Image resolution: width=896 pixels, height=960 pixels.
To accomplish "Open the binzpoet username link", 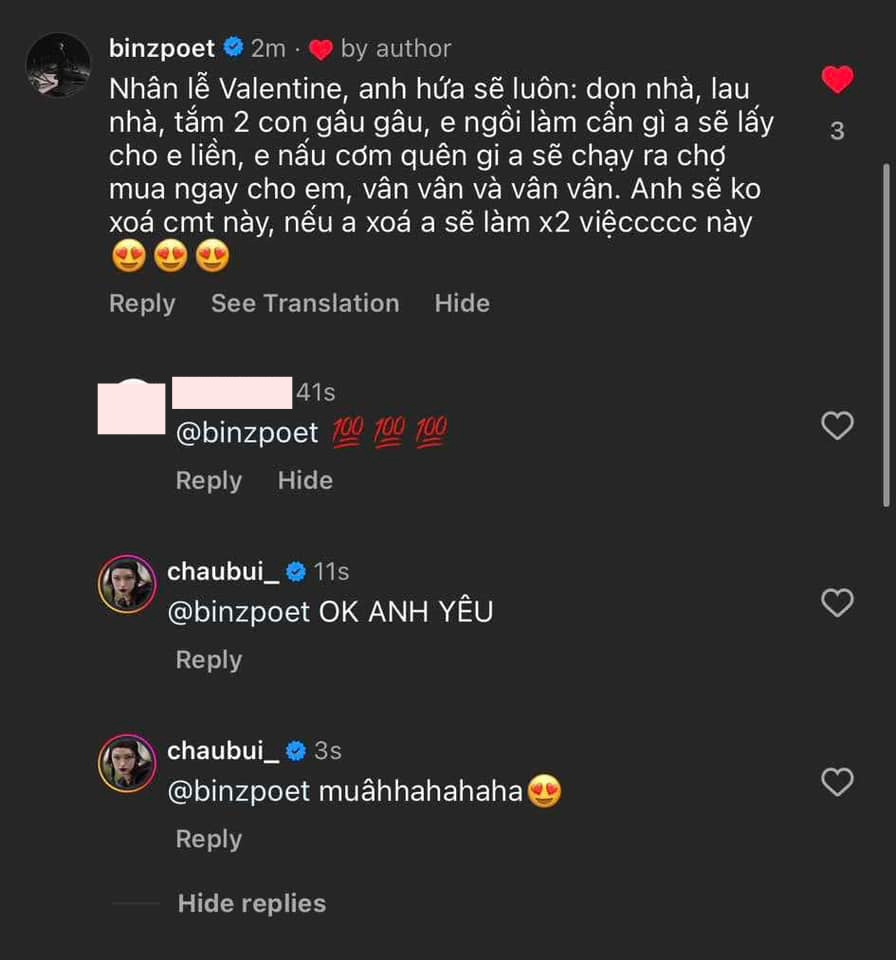I will coord(161,48).
